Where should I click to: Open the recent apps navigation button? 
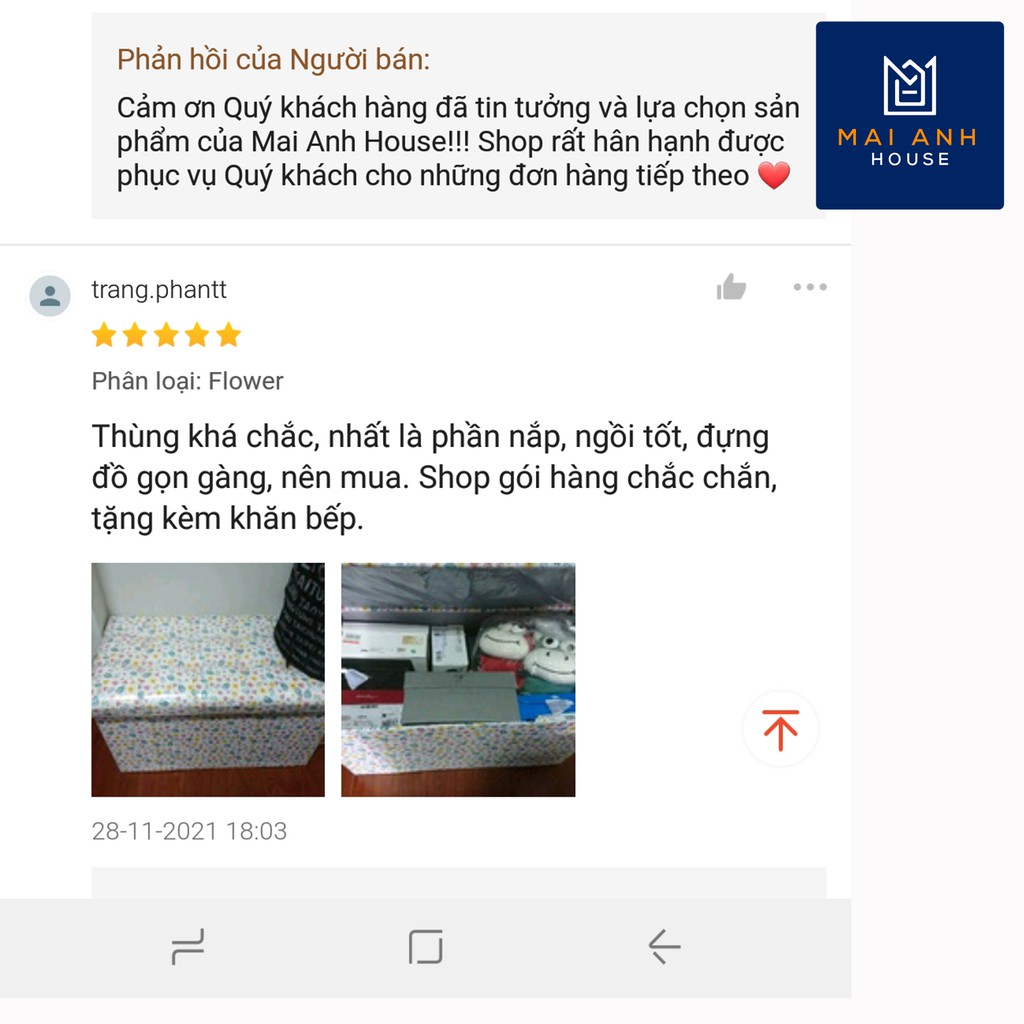188,946
